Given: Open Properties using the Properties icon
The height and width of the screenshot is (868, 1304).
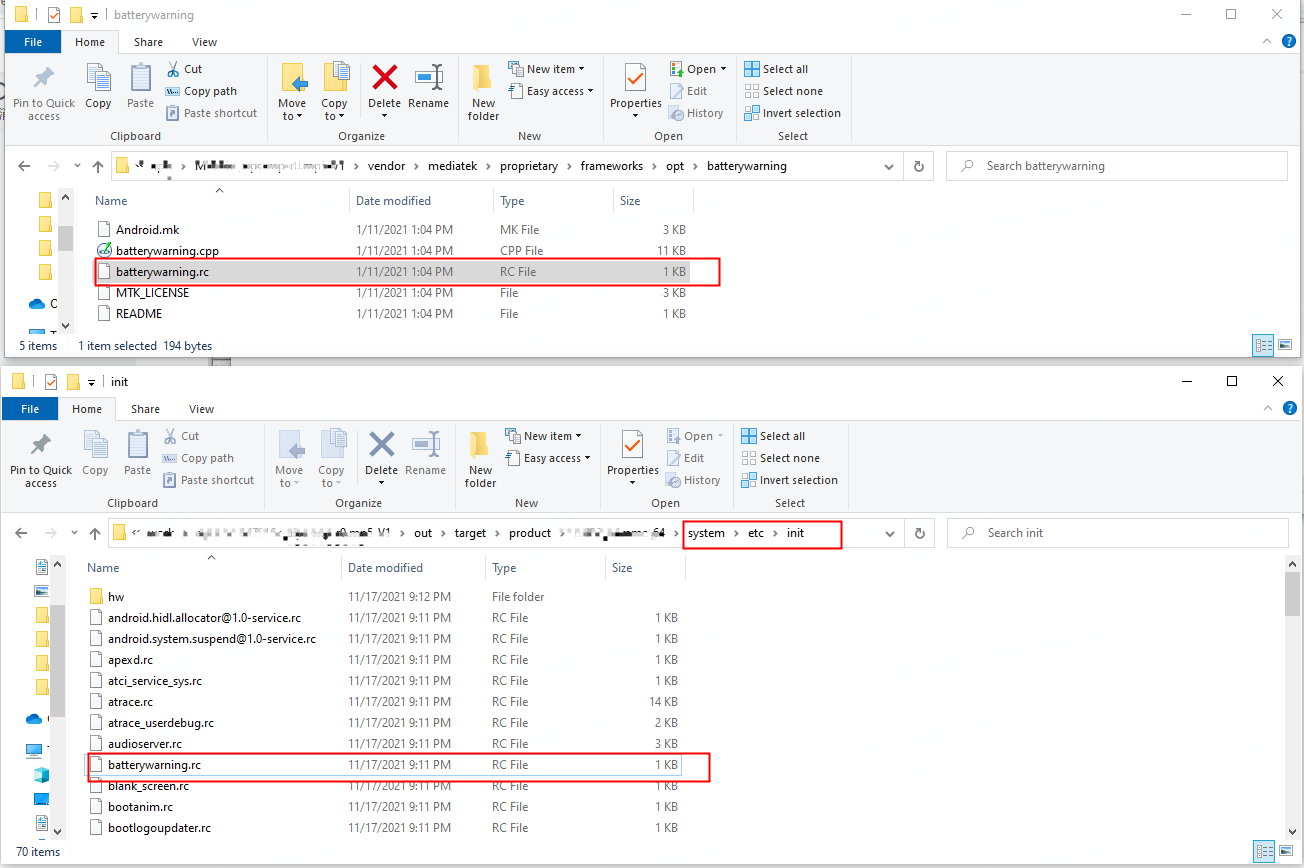Looking at the screenshot, I should [x=635, y=90].
